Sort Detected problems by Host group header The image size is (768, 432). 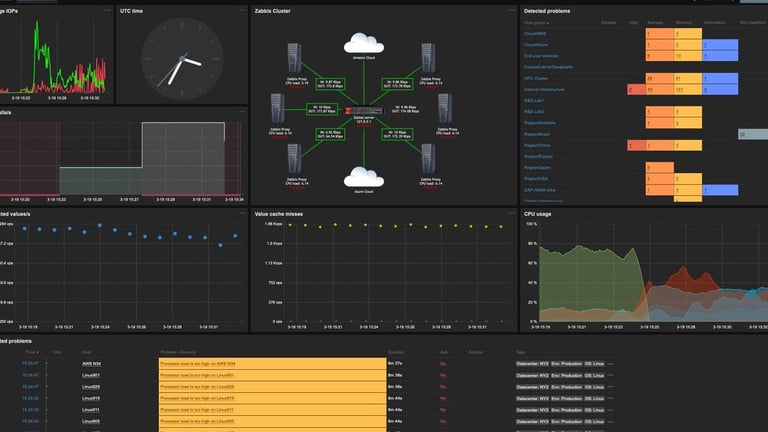click(536, 23)
